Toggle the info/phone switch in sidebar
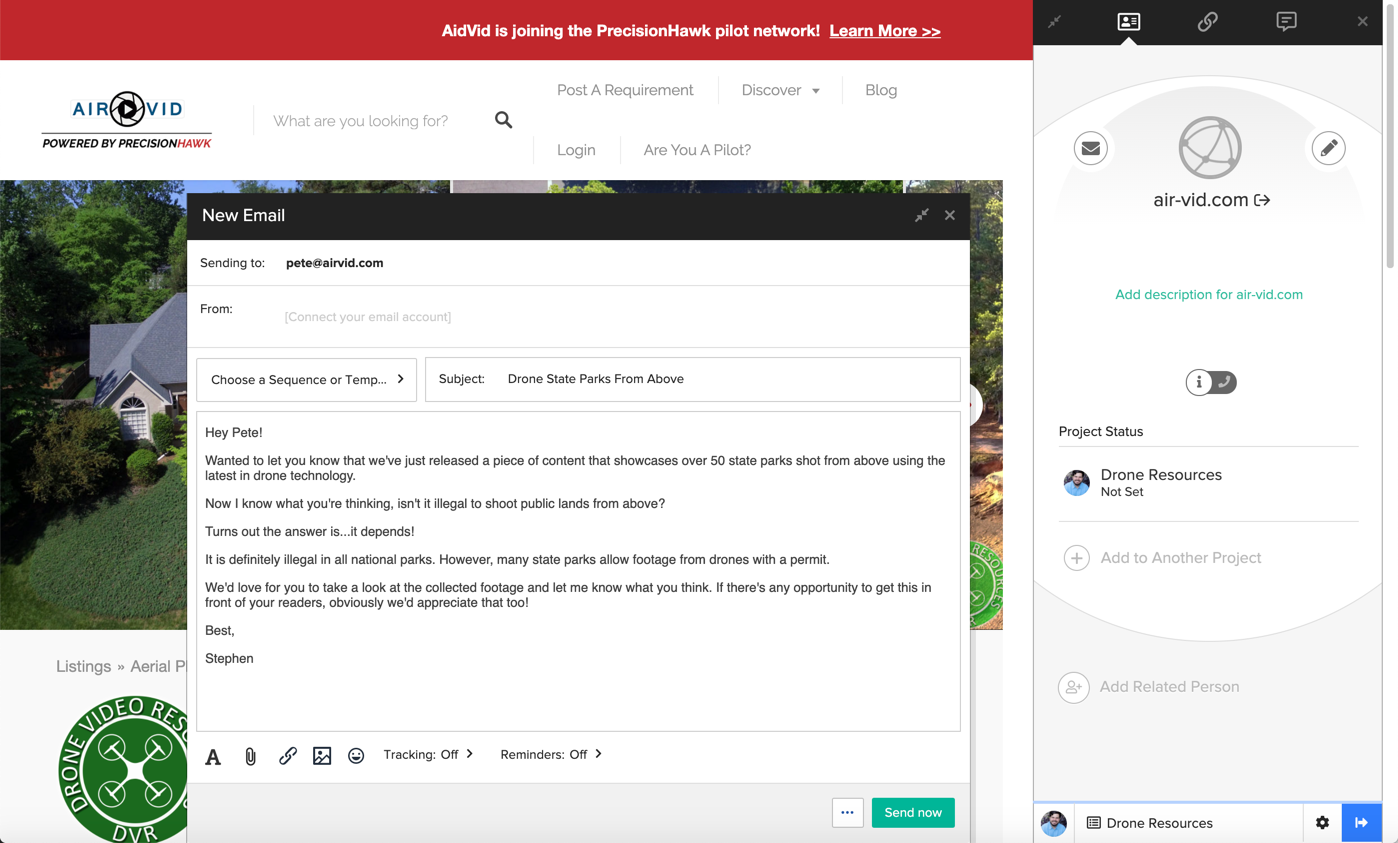 click(x=1211, y=382)
